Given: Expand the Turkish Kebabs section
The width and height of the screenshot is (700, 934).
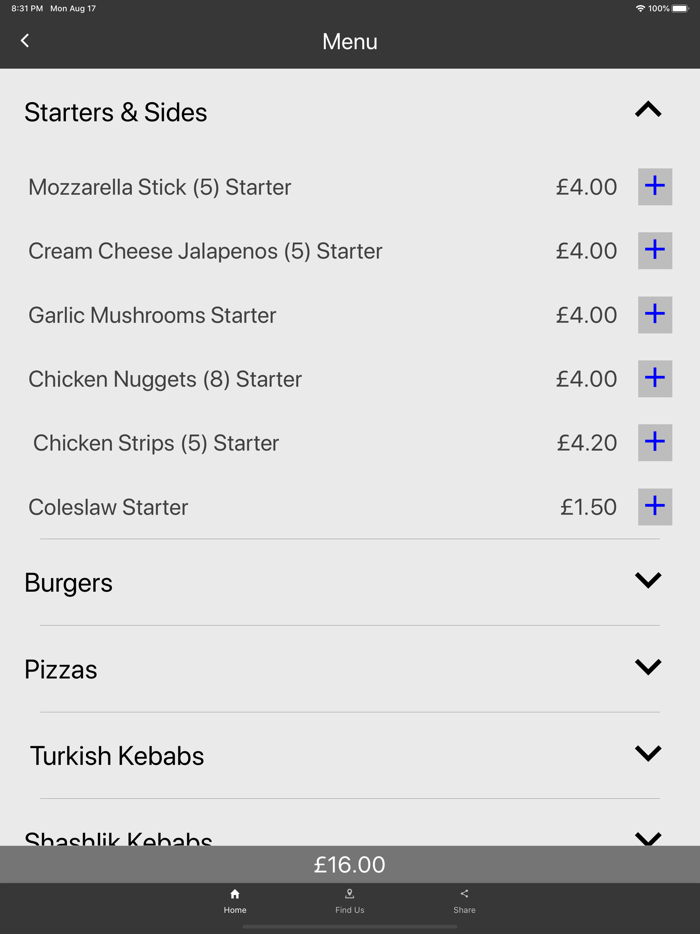Looking at the screenshot, I should tap(648, 753).
